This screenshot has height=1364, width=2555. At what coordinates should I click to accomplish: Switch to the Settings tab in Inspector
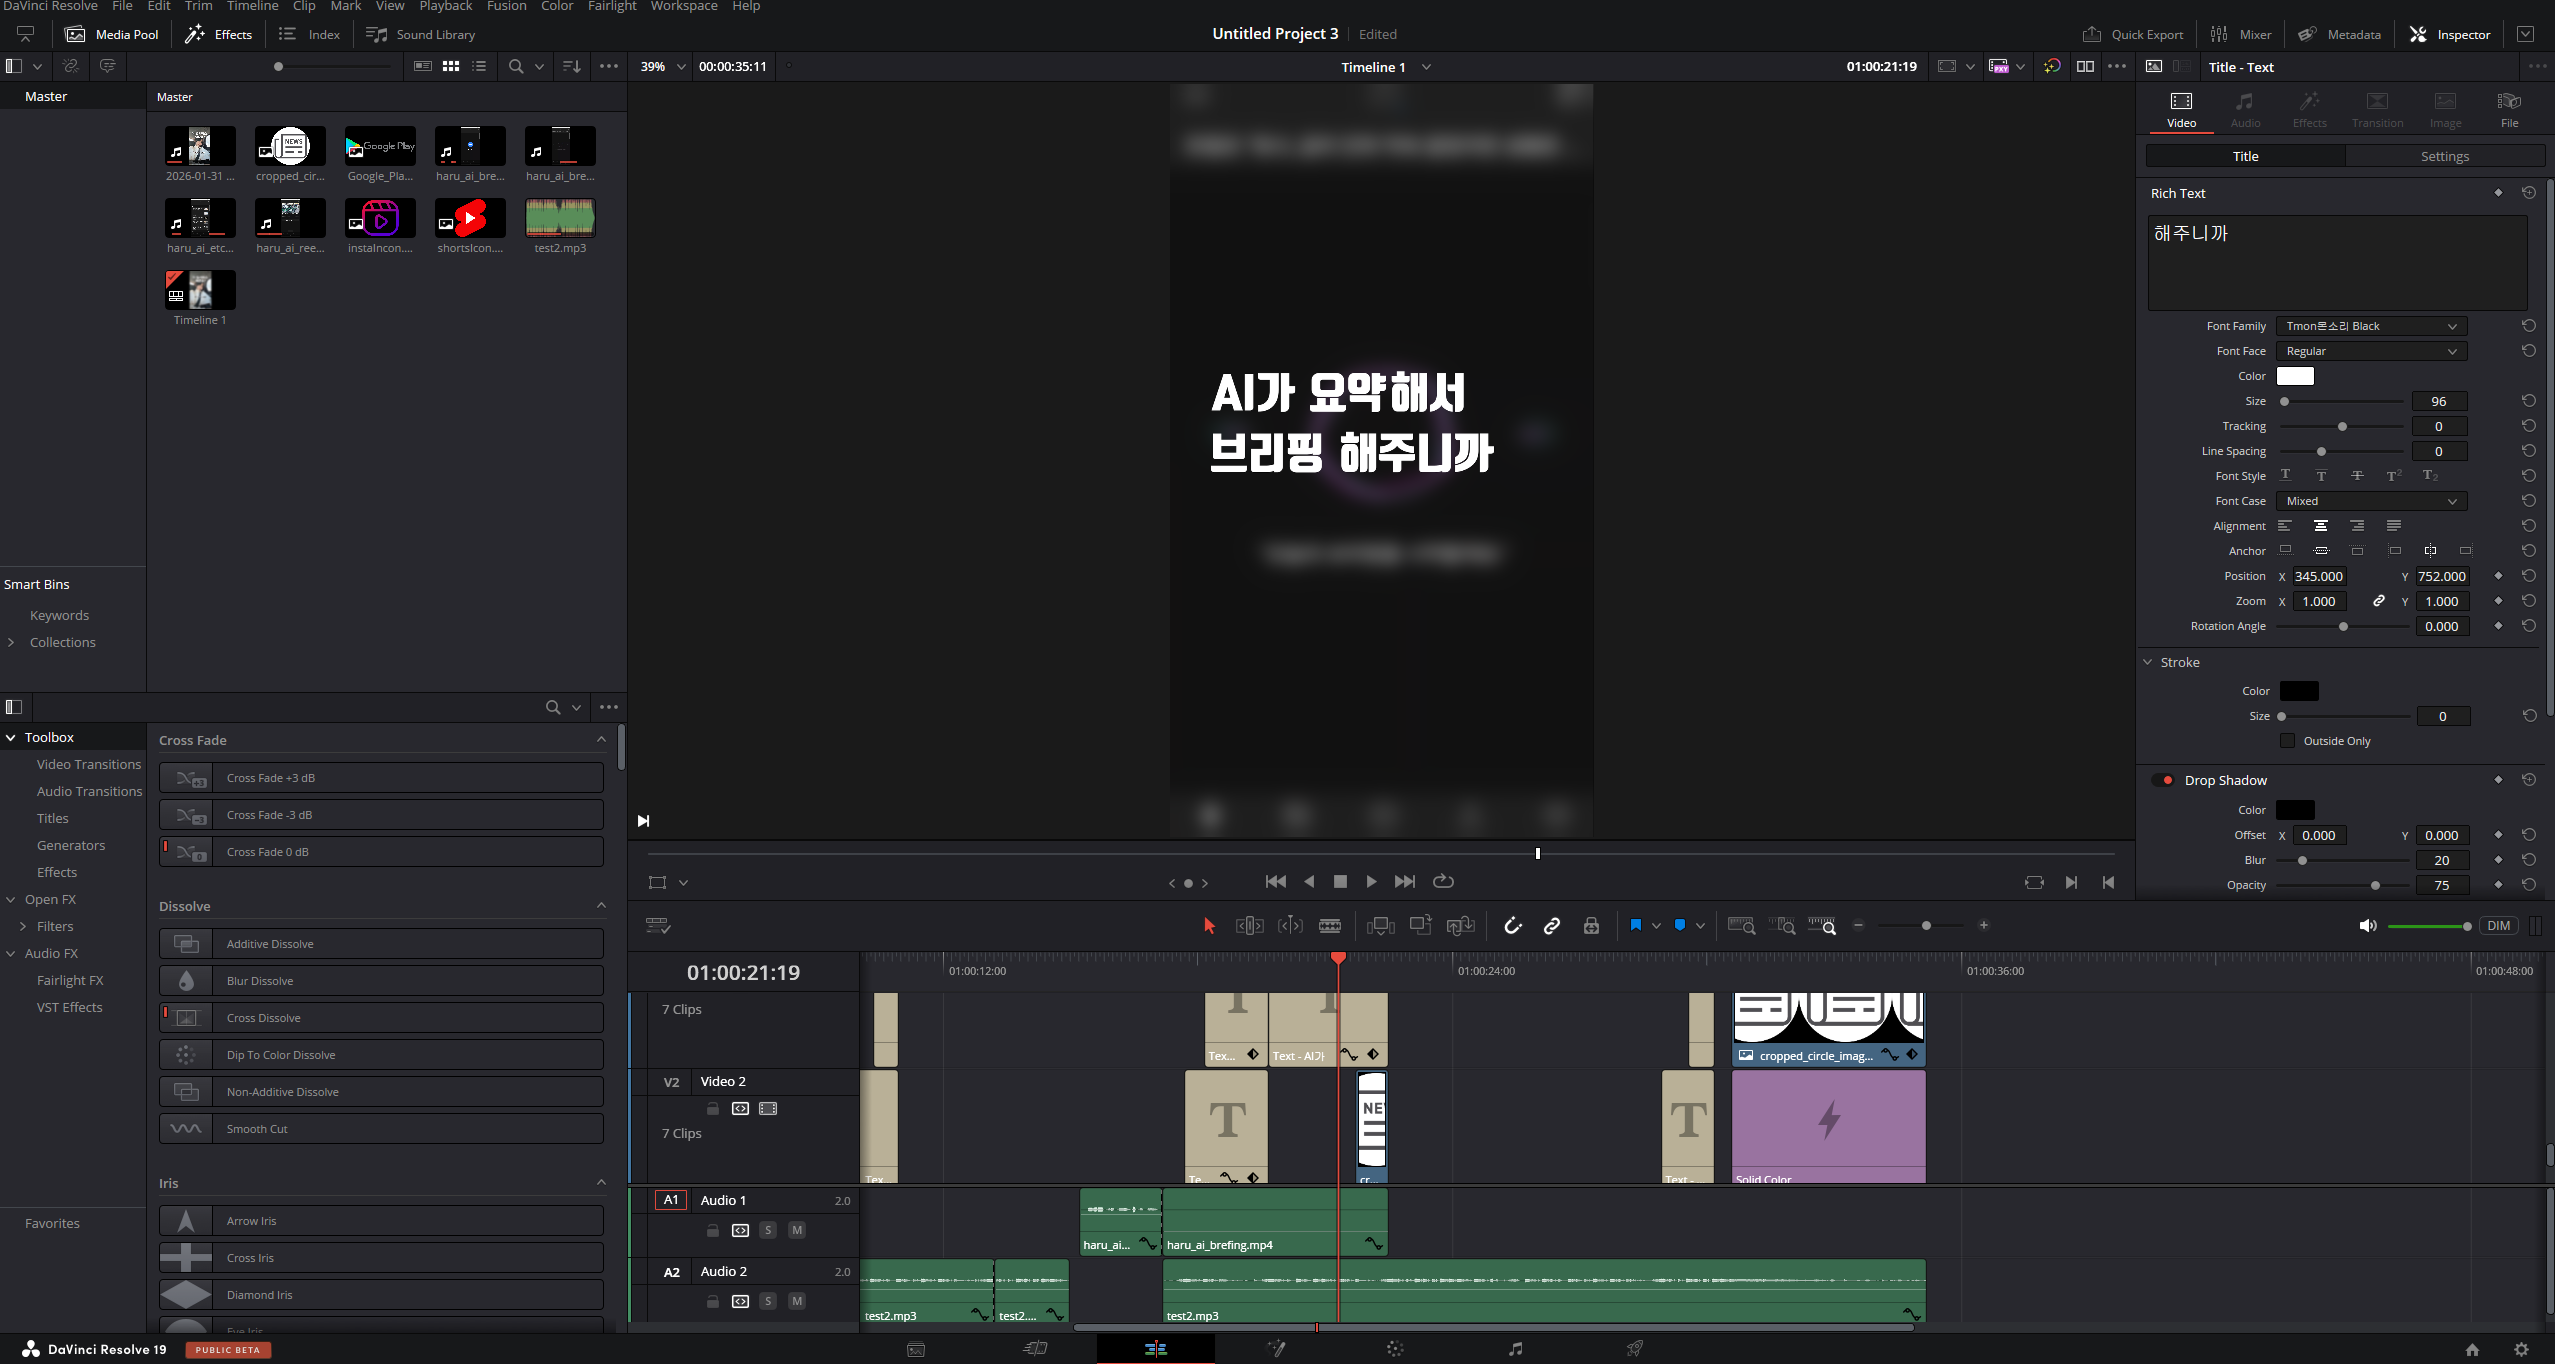2444,156
